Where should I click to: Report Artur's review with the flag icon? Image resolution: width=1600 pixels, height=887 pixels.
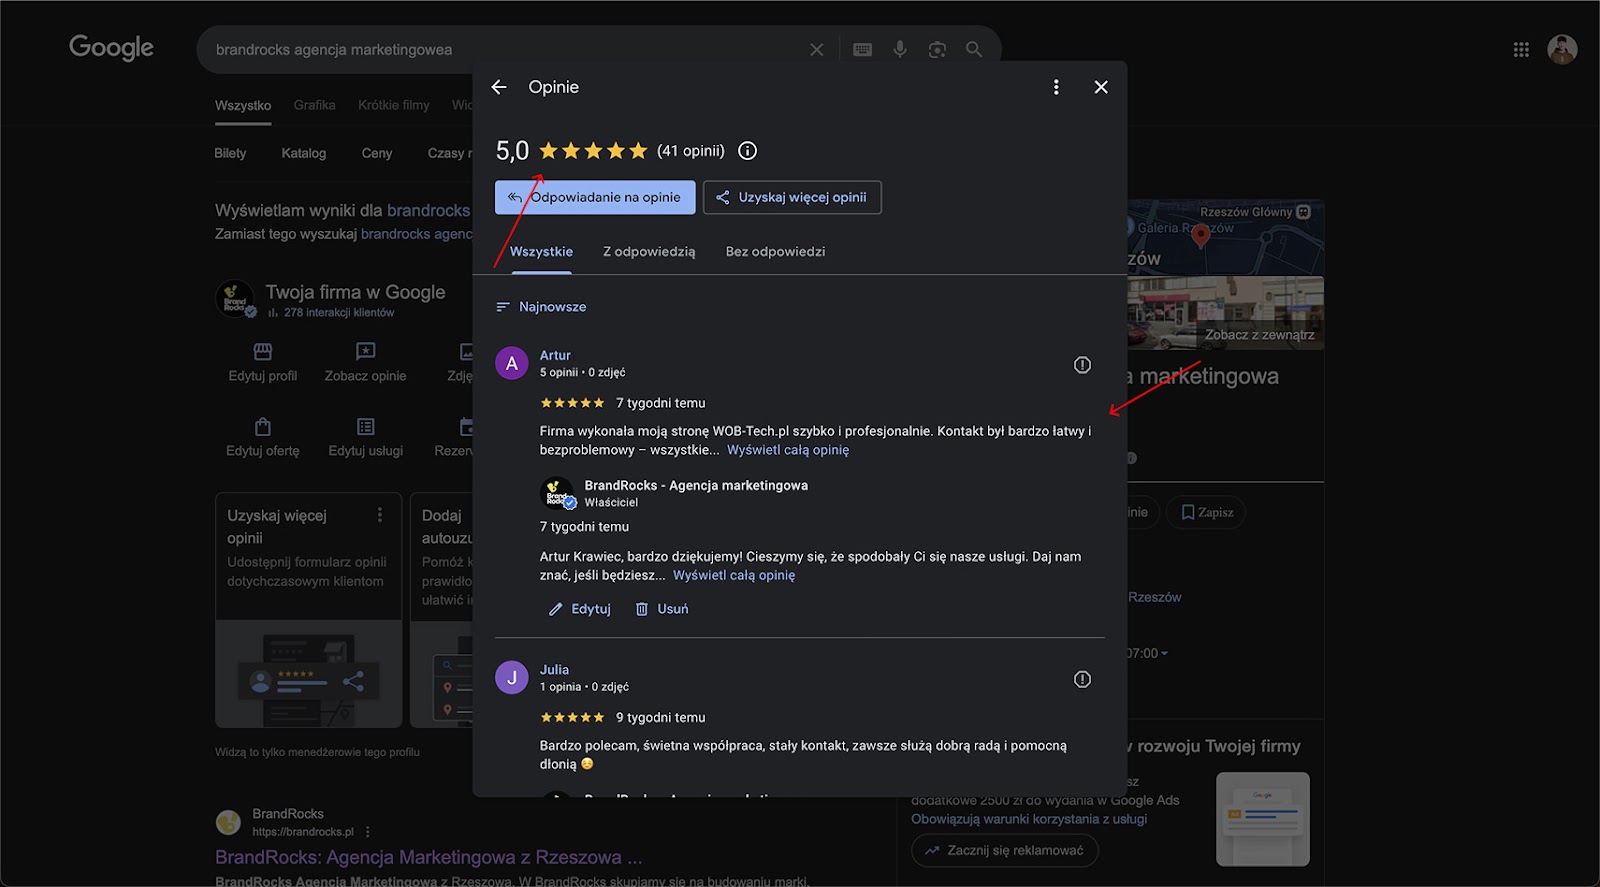tap(1082, 365)
